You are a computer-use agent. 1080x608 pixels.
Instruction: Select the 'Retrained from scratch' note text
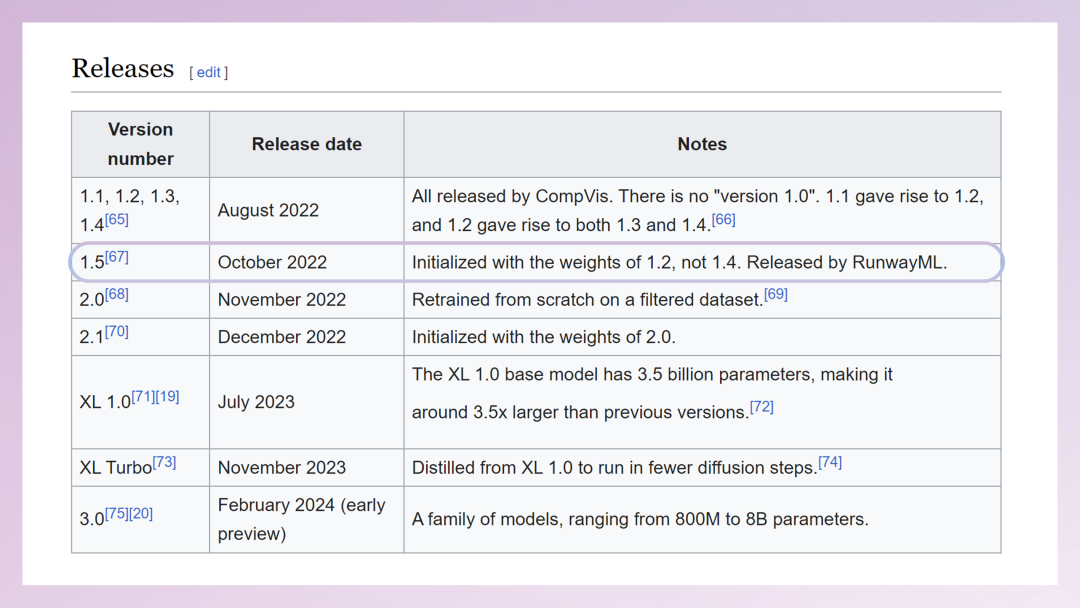pyautogui.click(x=588, y=300)
